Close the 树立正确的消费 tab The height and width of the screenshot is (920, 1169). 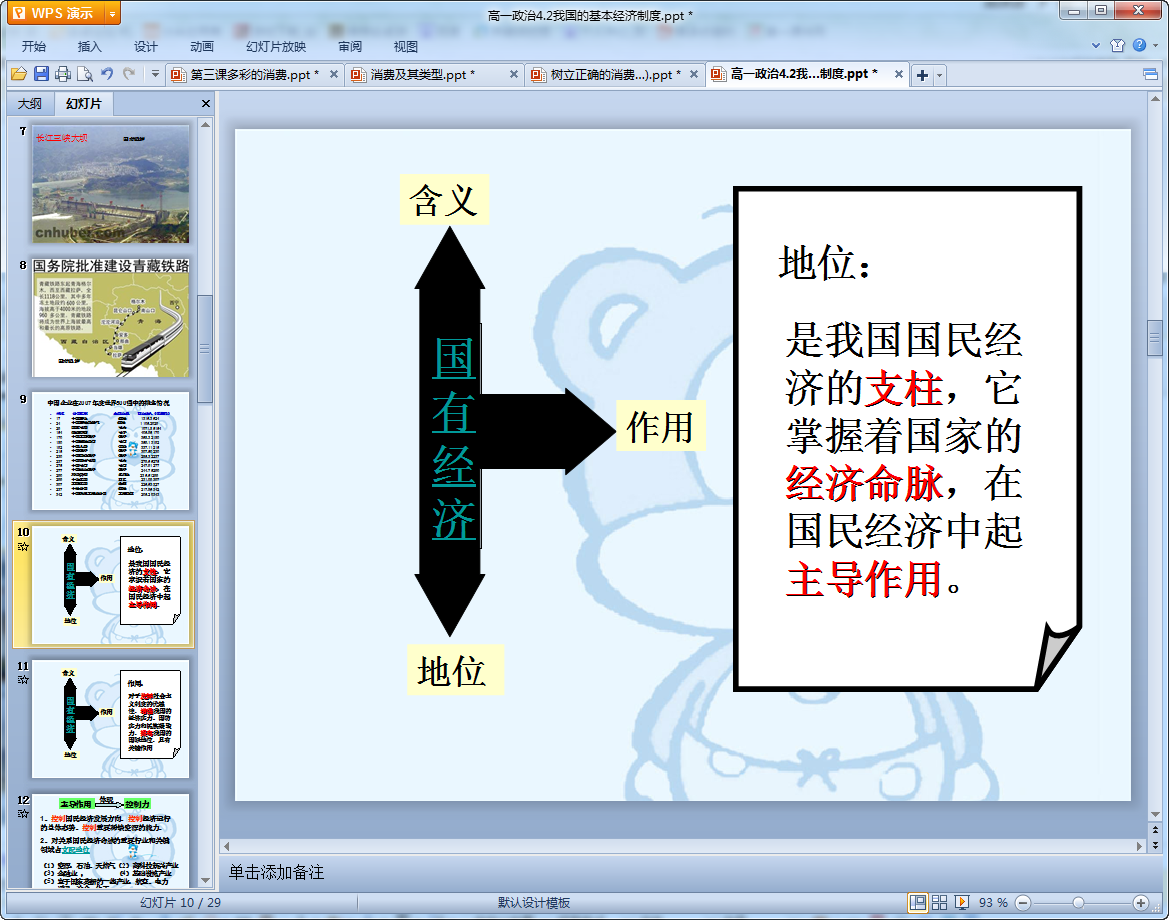pyautogui.click(x=694, y=75)
